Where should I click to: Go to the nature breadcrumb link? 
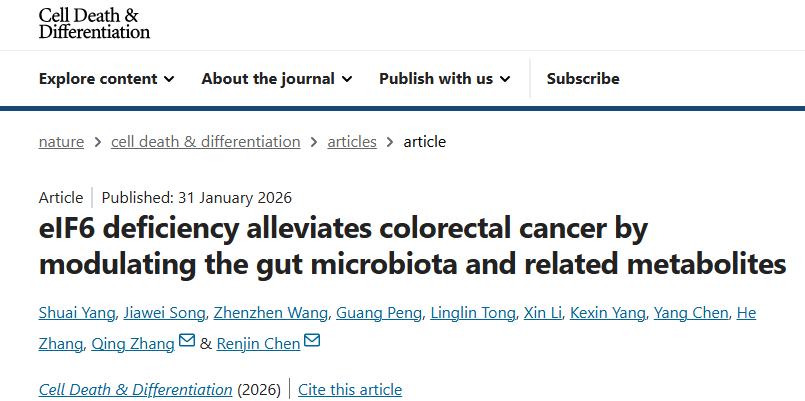[x=61, y=142]
